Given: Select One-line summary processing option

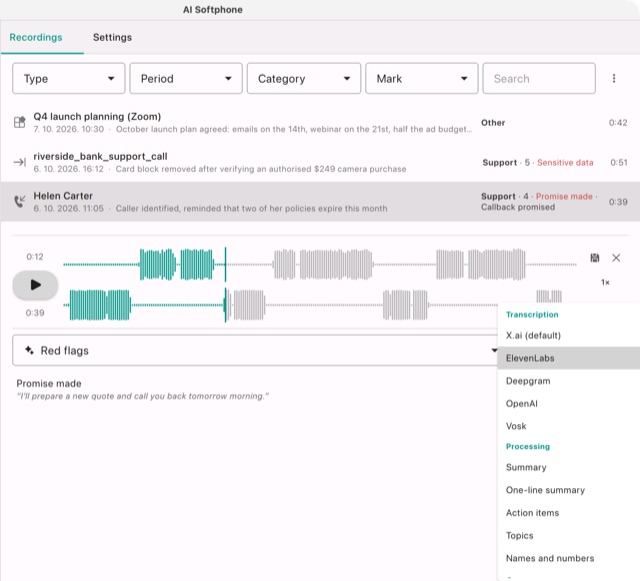Looking at the screenshot, I should click(569, 490).
